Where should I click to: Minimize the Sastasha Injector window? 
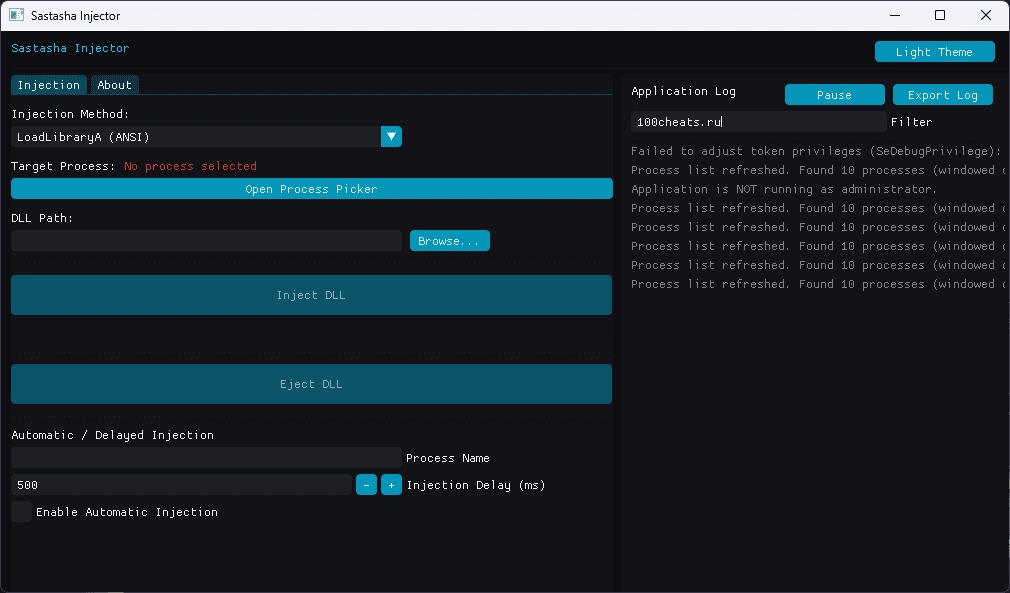(895, 15)
